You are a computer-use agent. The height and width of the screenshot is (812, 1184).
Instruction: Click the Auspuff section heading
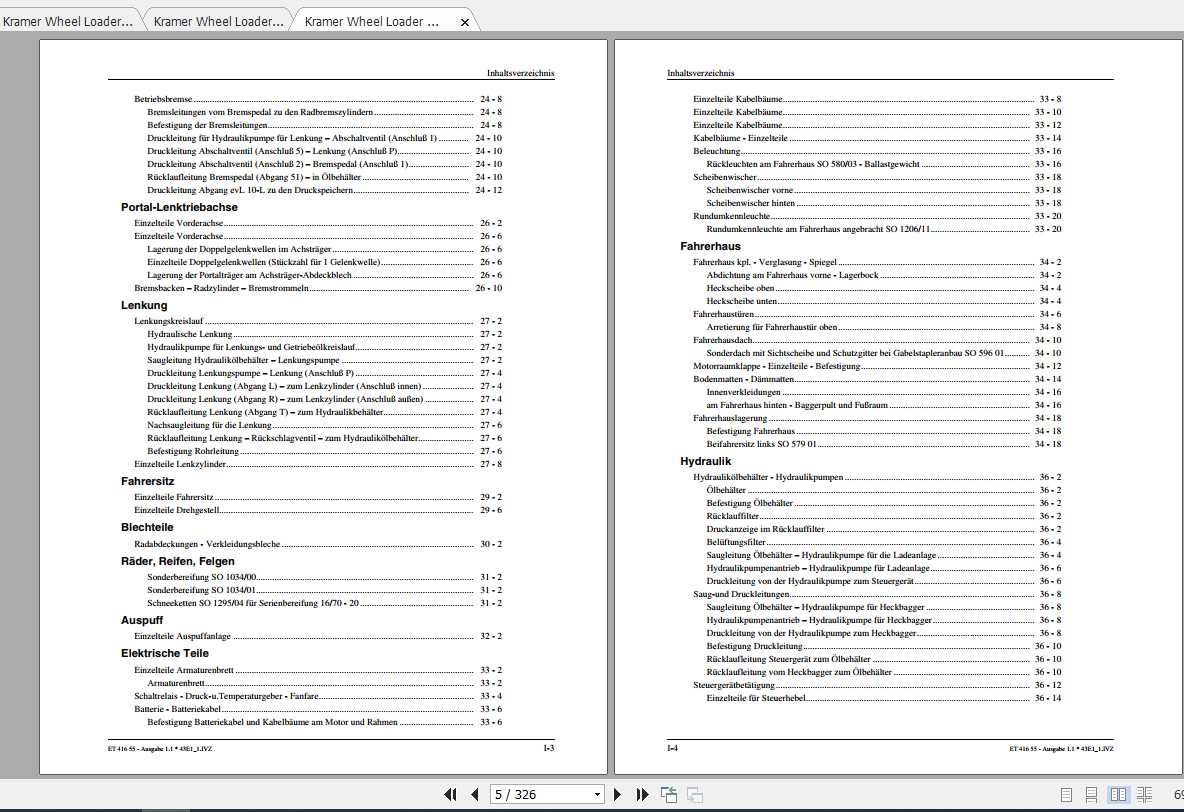pos(142,620)
